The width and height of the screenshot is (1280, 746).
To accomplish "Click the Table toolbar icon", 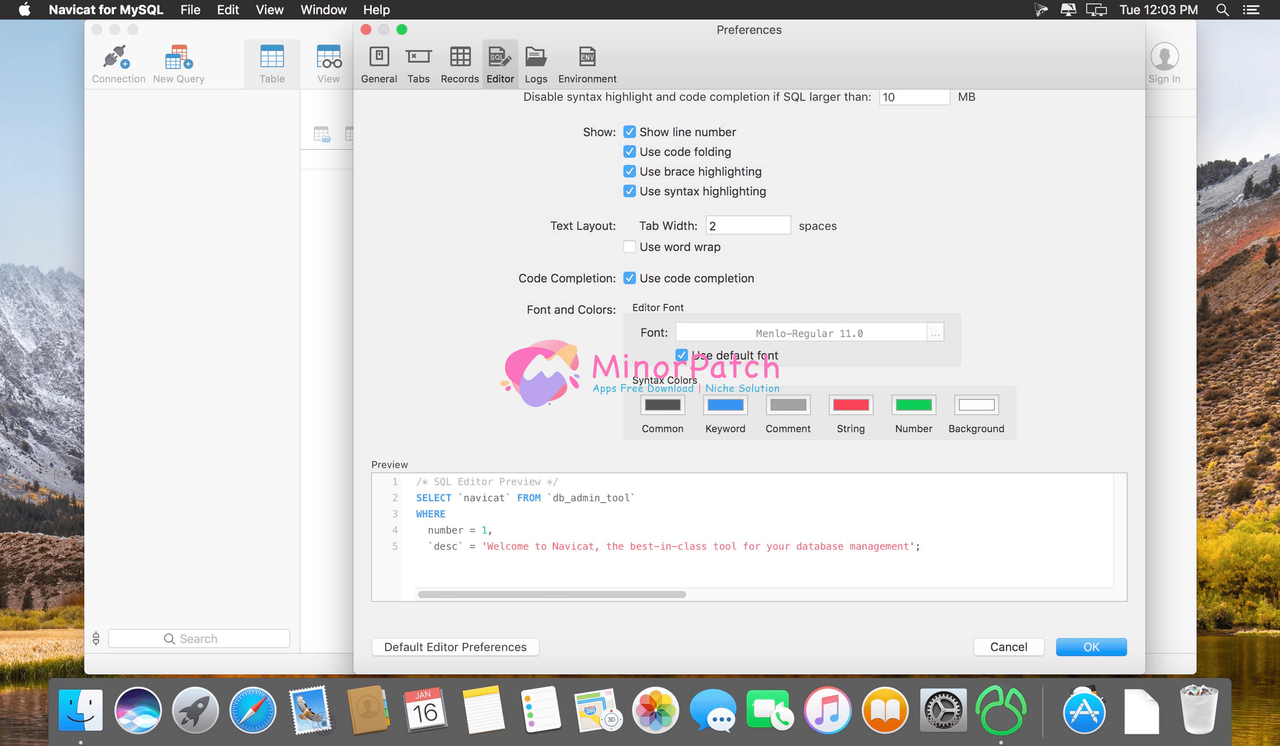I will pyautogui.click(x=272, y=64).
